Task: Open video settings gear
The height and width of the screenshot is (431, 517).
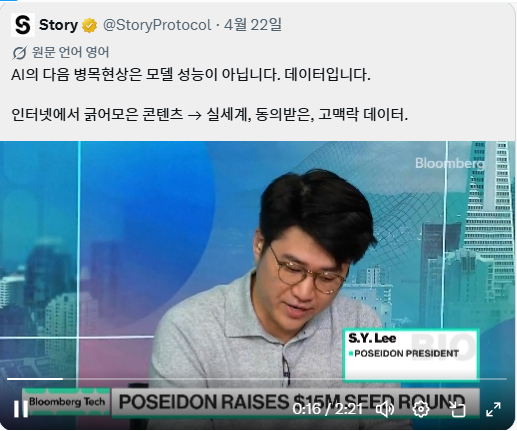Action: 421,409
